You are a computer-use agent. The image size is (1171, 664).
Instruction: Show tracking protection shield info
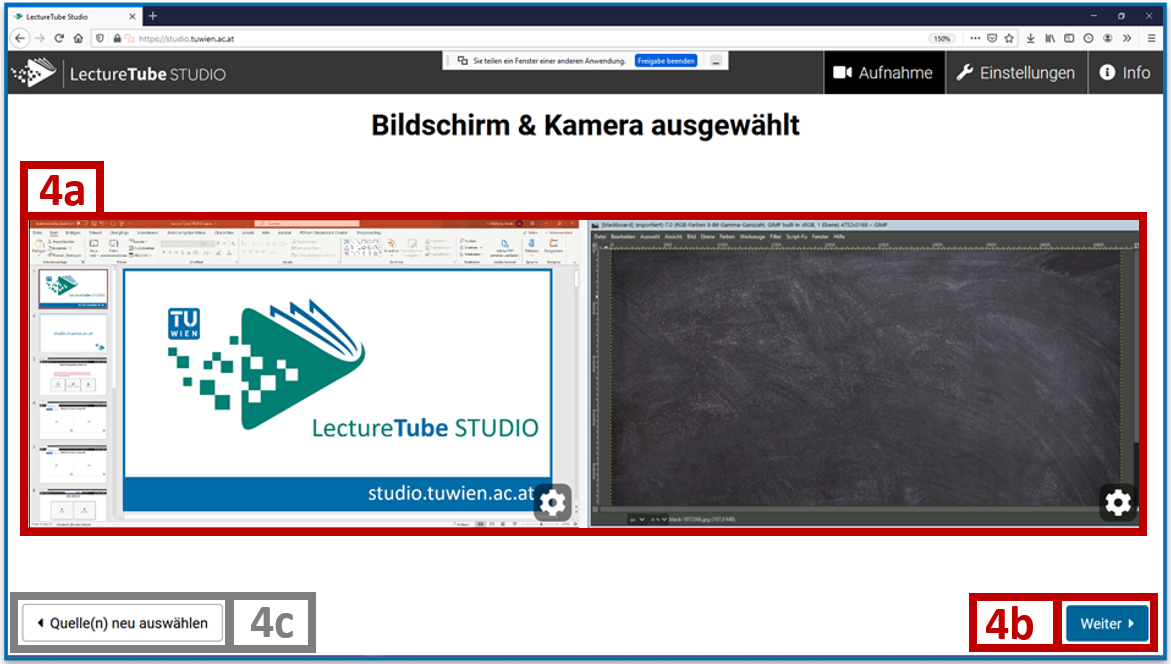coord(100,38)
